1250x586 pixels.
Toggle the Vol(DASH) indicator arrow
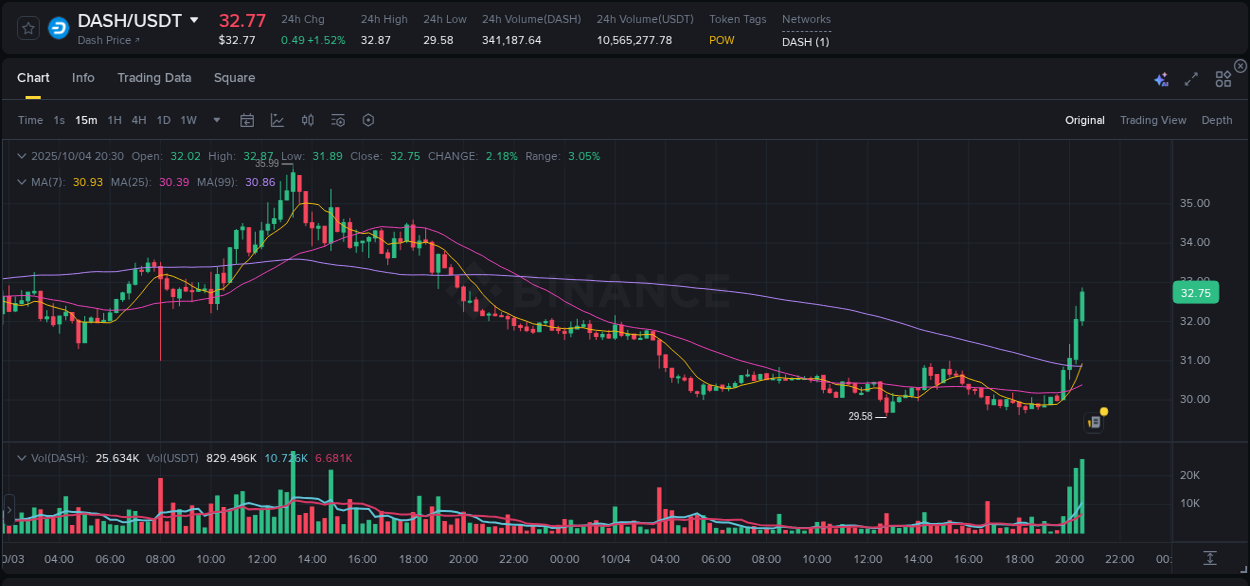pyautogui.click(x=22, y=457)
